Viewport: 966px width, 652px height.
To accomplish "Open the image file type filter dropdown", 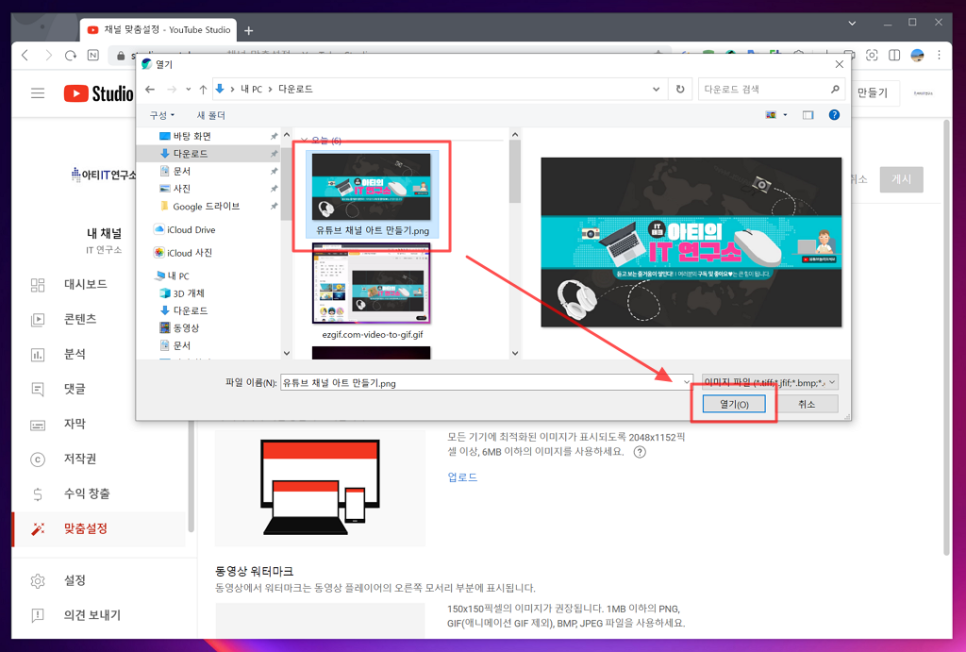I will pyautogui.click(x=770, y=383).
